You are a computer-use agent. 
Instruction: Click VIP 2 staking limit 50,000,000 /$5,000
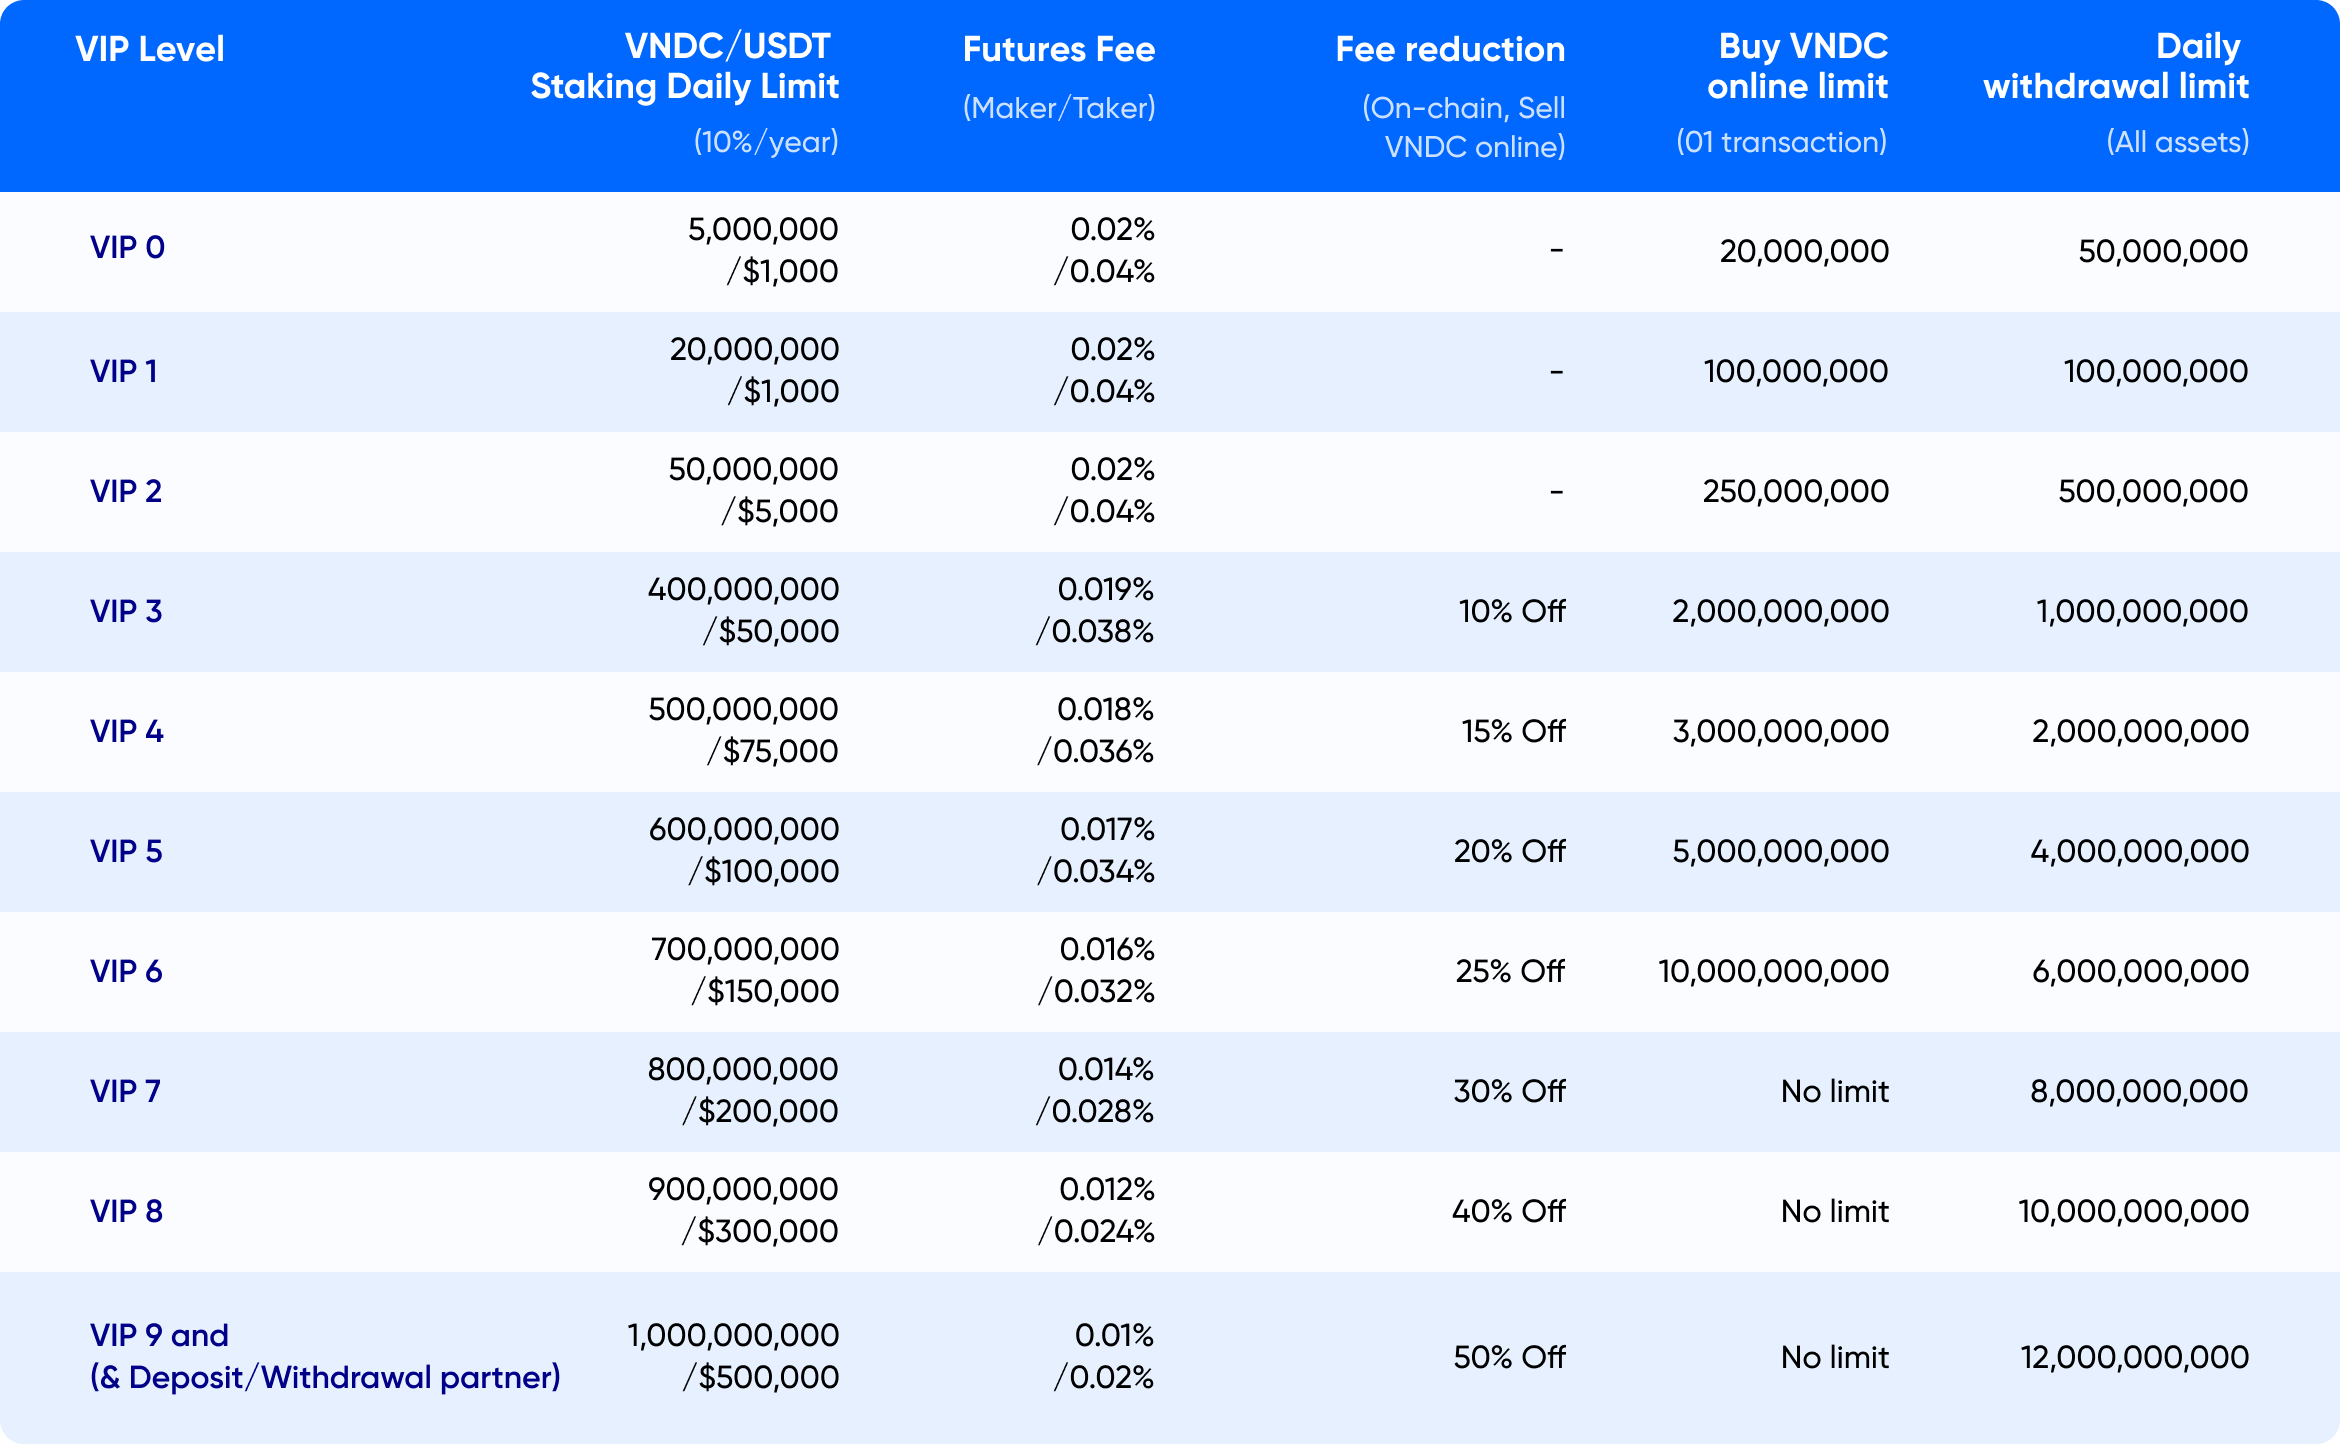coord(753,490)
